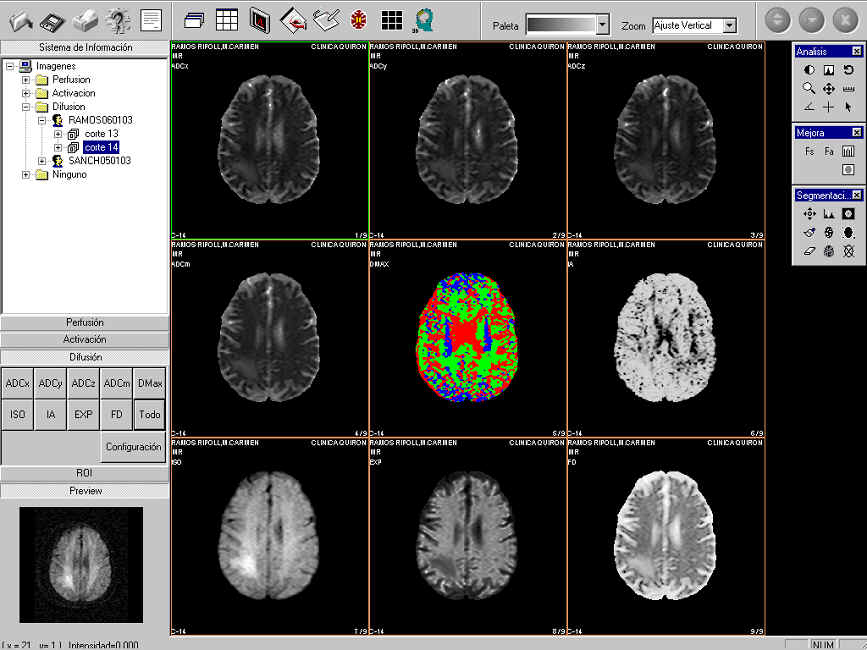This screenshot has height=650, width=867.
Task: Open the ROI panel tab
Action: click(x=85, y=473)
